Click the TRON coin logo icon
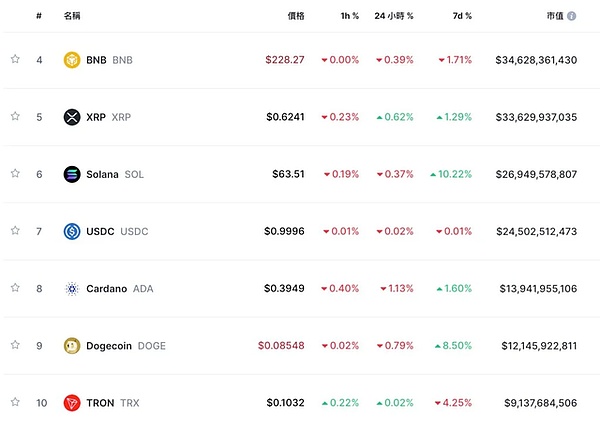Image resolution: width=600 pixels, height=431 pixels. (x=71, y=403)
